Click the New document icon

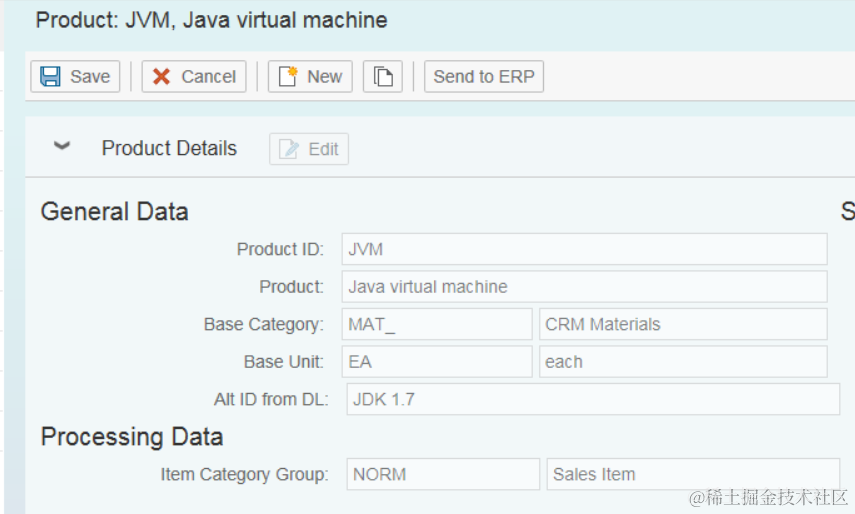288,77
